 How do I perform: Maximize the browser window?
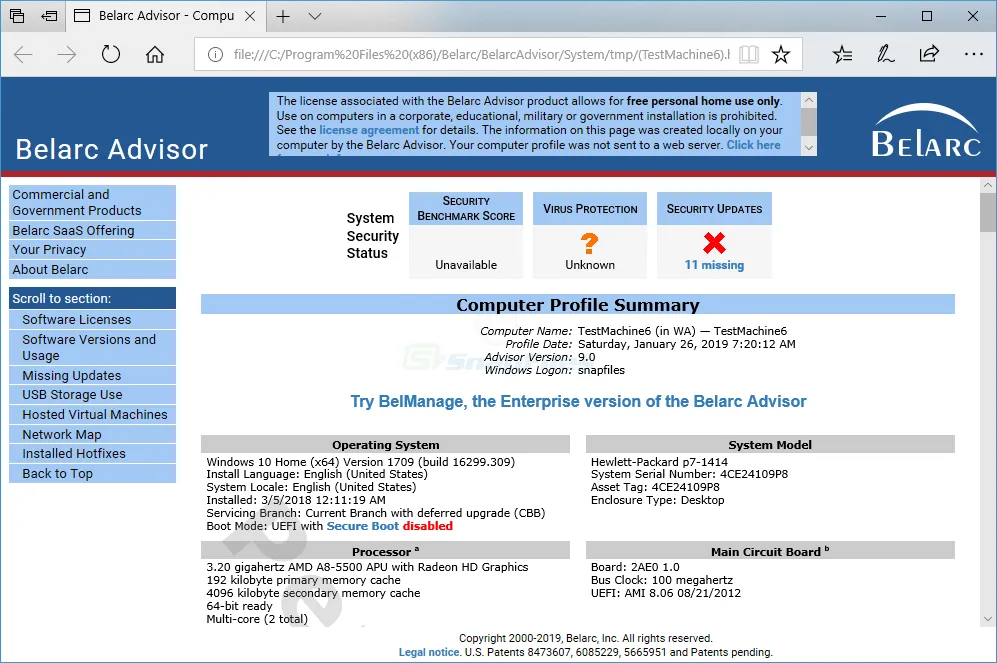coord(927,17)
